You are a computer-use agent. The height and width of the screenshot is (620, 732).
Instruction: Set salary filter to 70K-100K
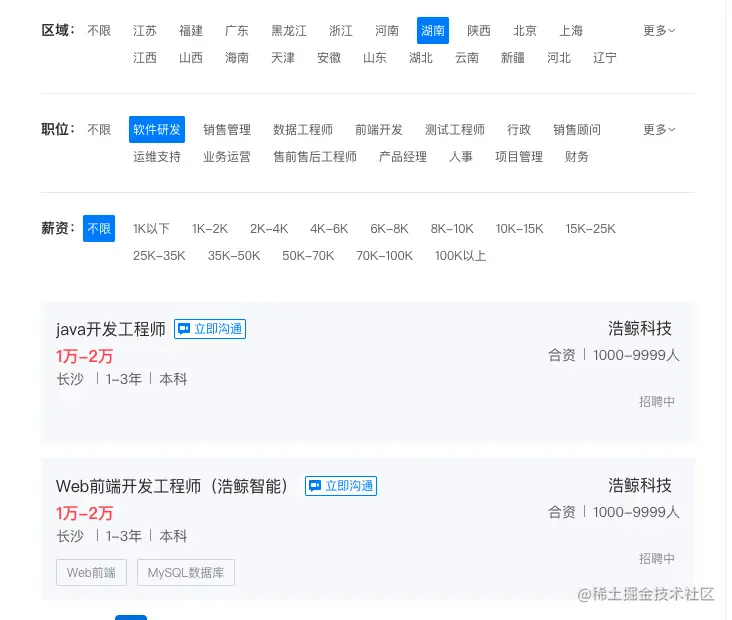click(384, 256)
